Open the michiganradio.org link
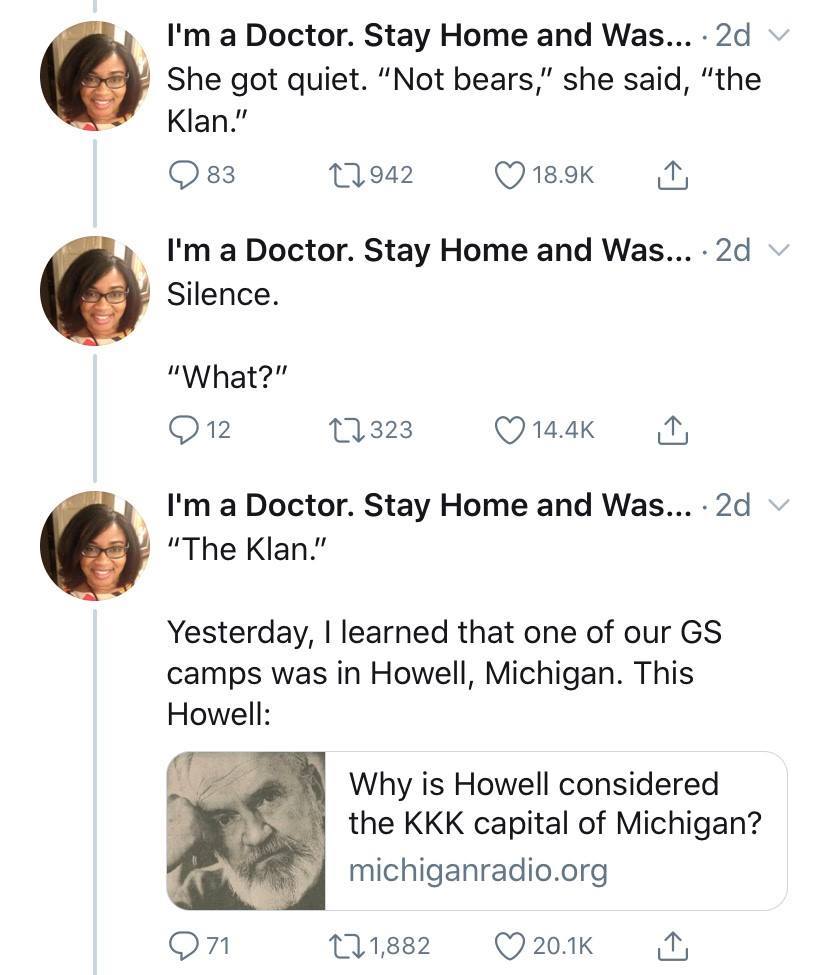The image size is (828, 975). pyautogui.click(x=477, y=870)
